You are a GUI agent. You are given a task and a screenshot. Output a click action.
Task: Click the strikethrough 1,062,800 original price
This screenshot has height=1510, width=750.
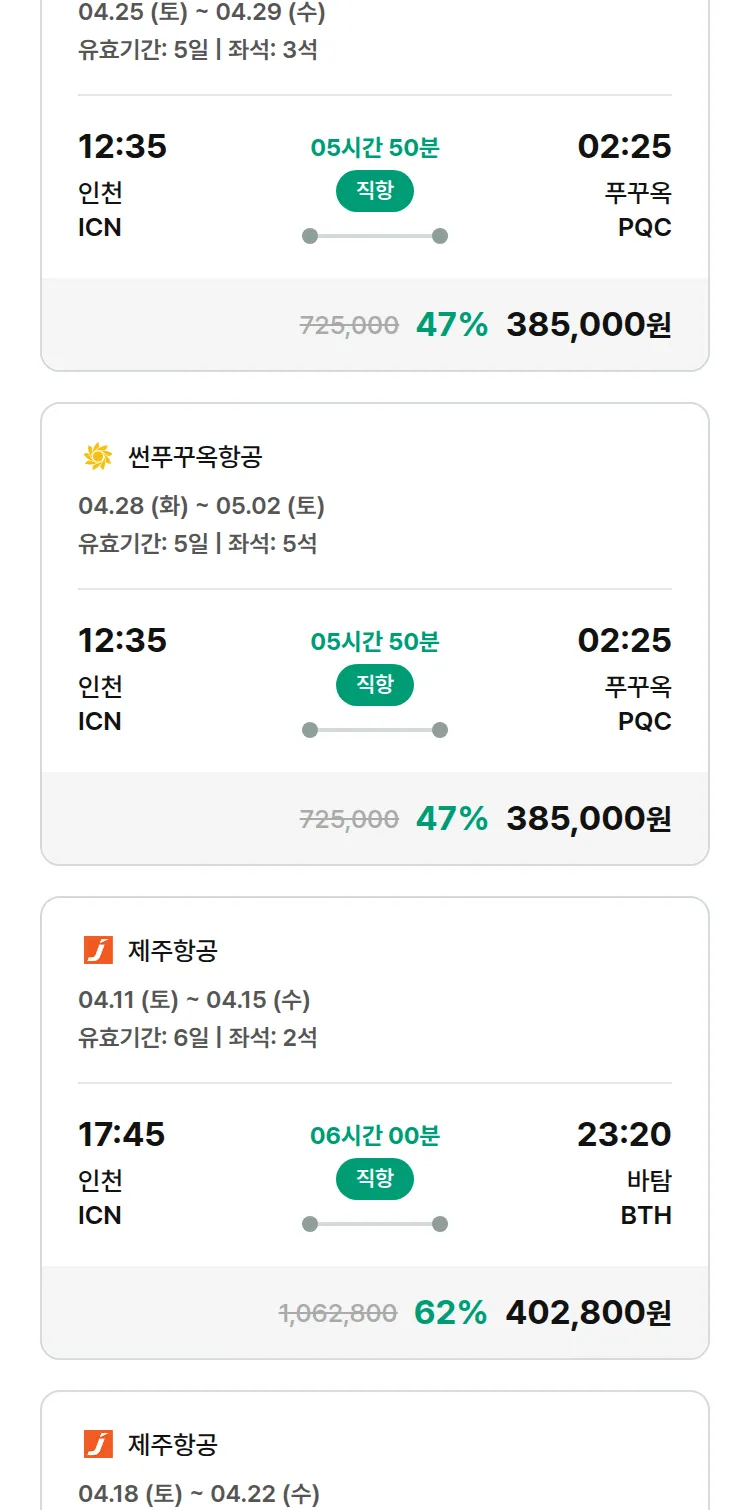[338, 1313]
